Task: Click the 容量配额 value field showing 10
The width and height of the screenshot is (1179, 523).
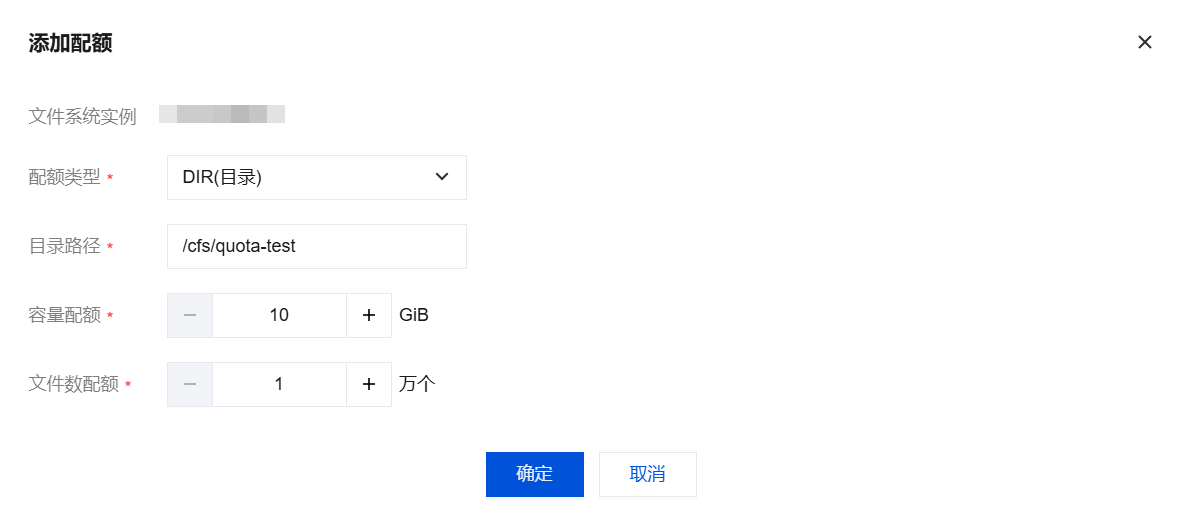Action: pos(279,315)
